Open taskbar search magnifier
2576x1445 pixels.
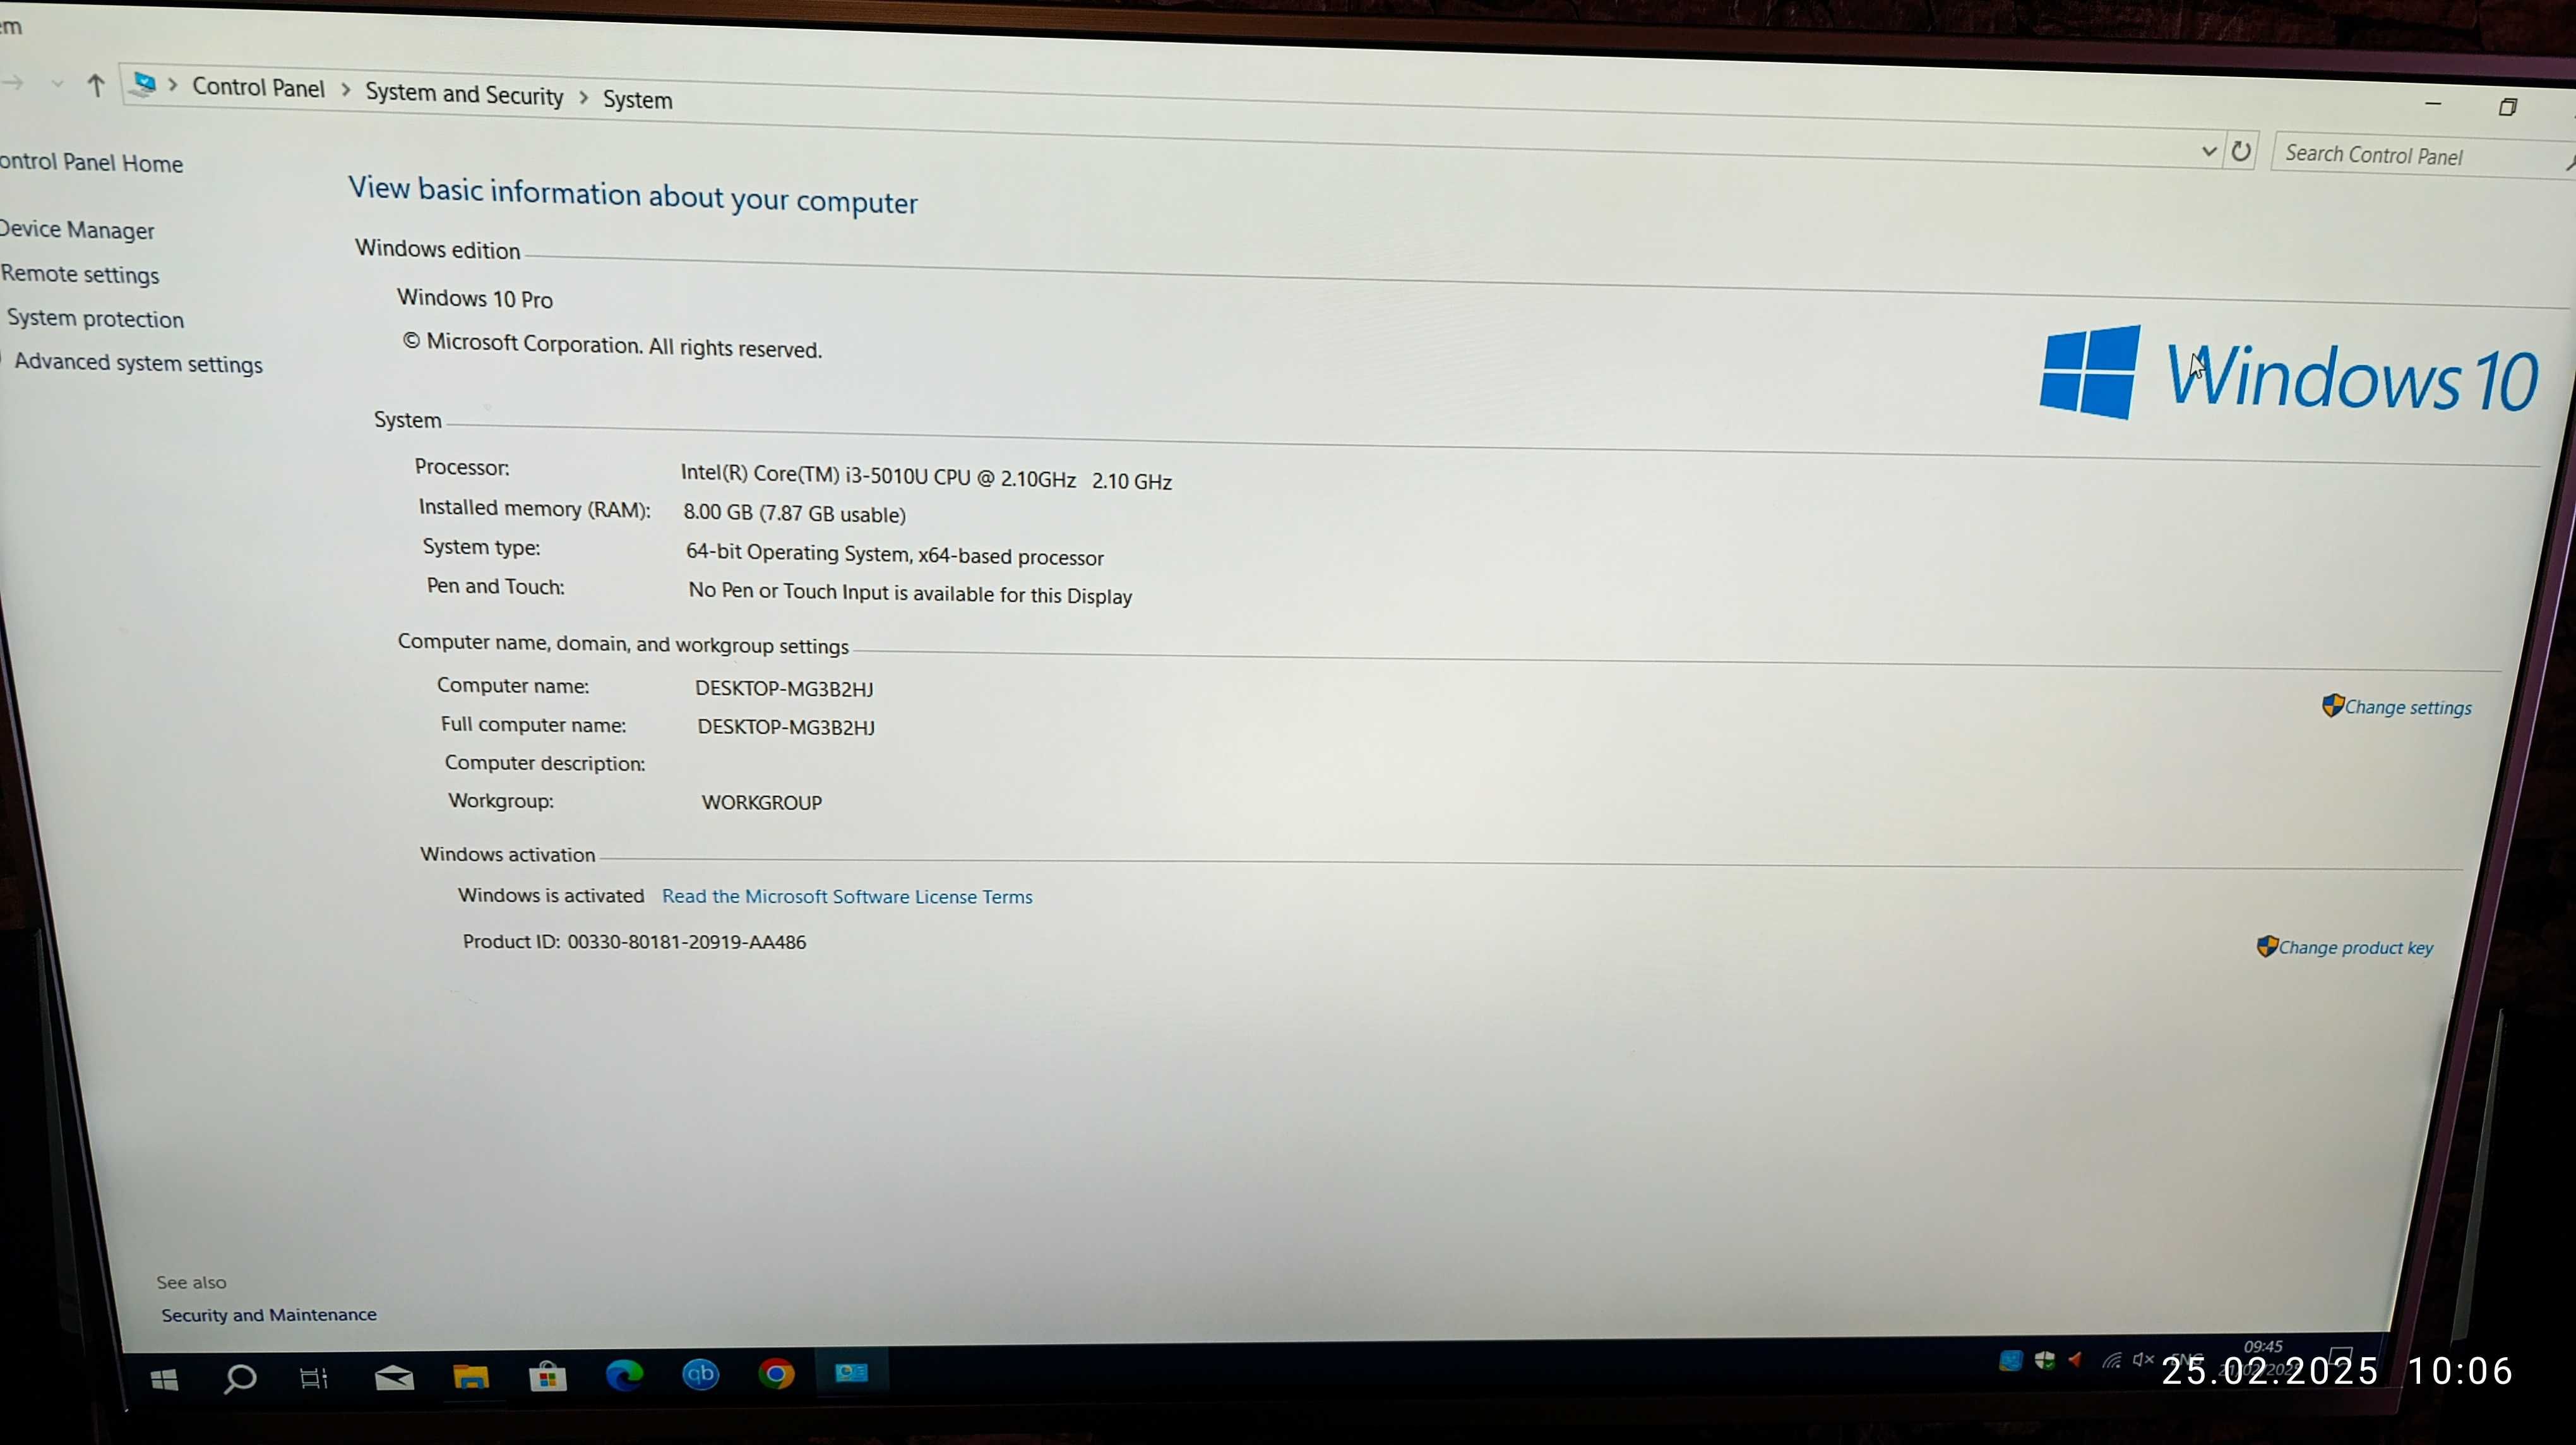click(239, 1379)
